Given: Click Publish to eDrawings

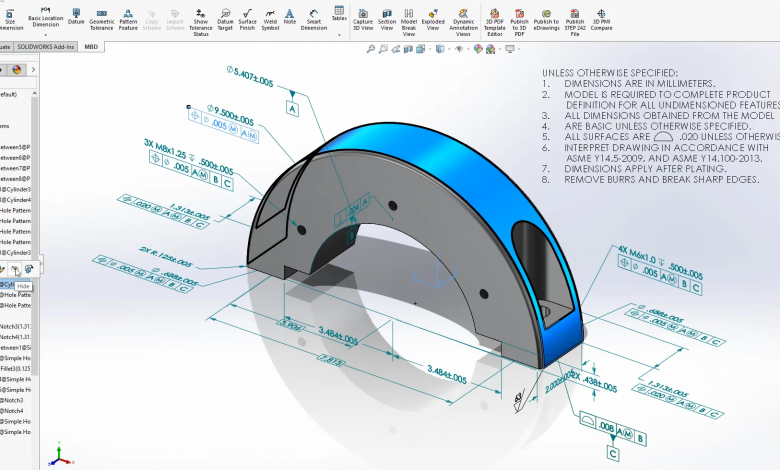Looking at the screenshot, I should (546, 20).
